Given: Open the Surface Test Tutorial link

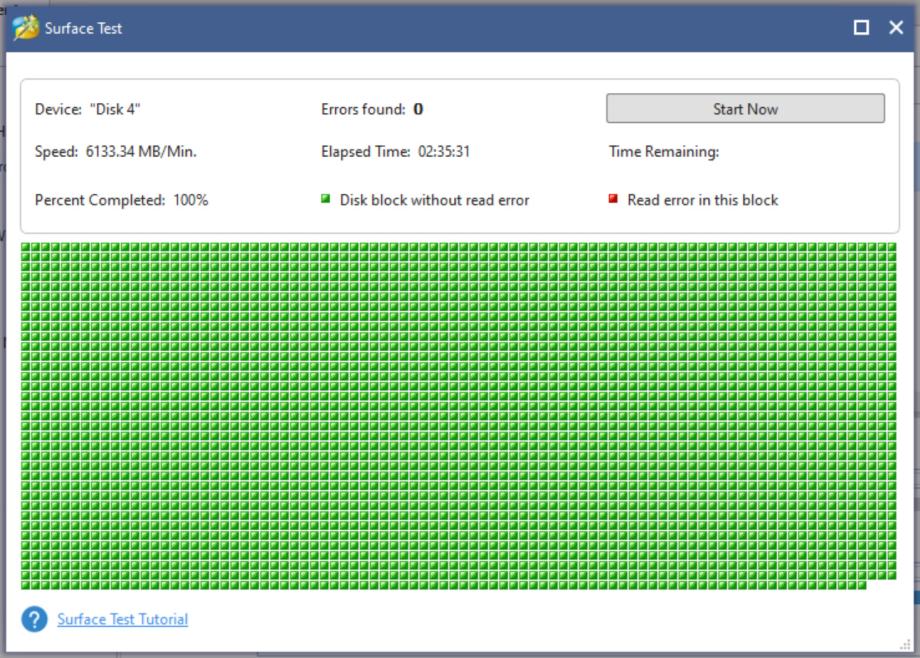Looking at the screenshot, I should tap(122, 620).
